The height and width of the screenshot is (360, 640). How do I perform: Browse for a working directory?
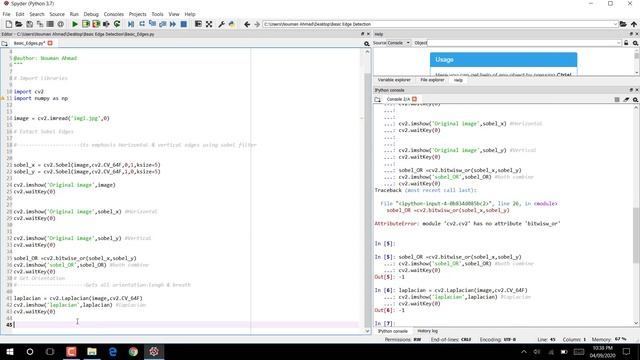pyautogui.click(x=623, y=24)
